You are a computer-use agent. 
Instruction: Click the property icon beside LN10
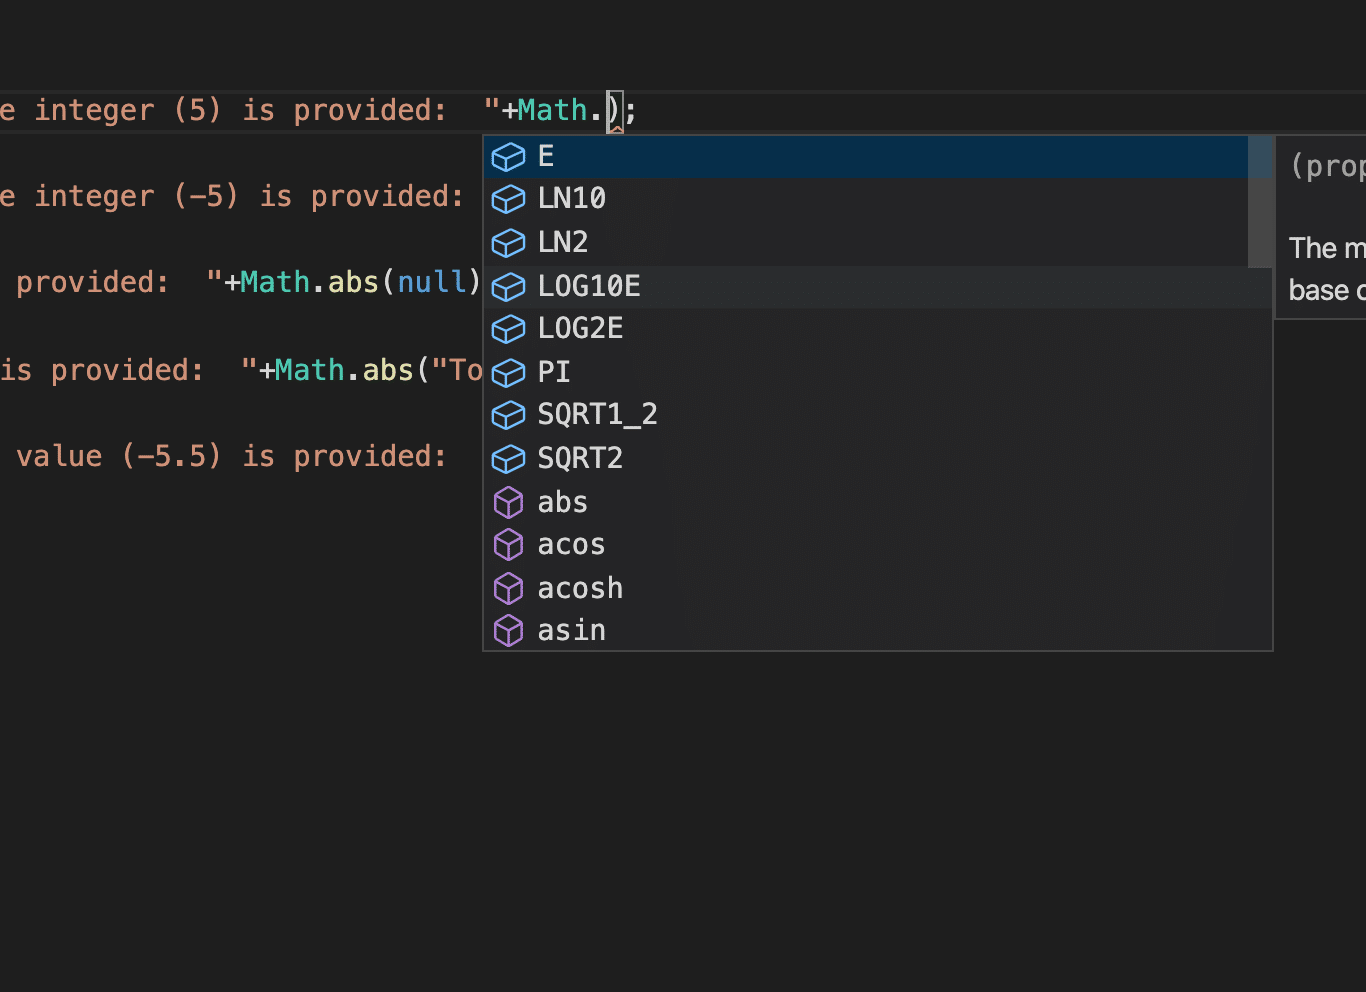pyautogui.click(x=509, y=199)
